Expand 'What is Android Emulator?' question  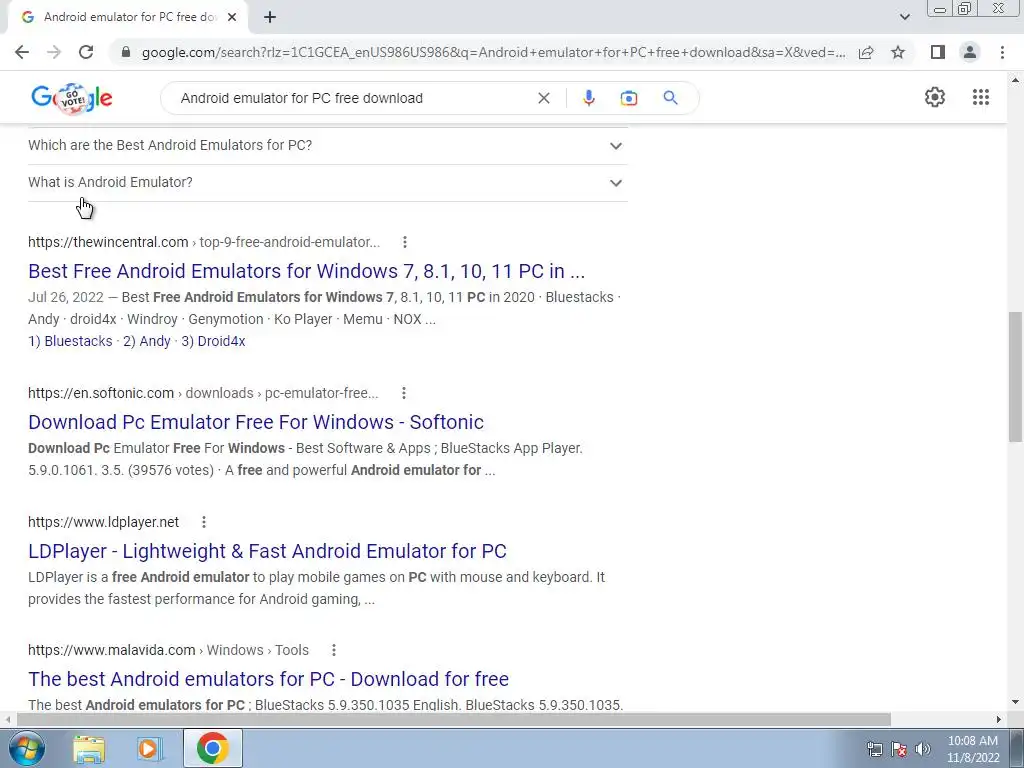328,183
